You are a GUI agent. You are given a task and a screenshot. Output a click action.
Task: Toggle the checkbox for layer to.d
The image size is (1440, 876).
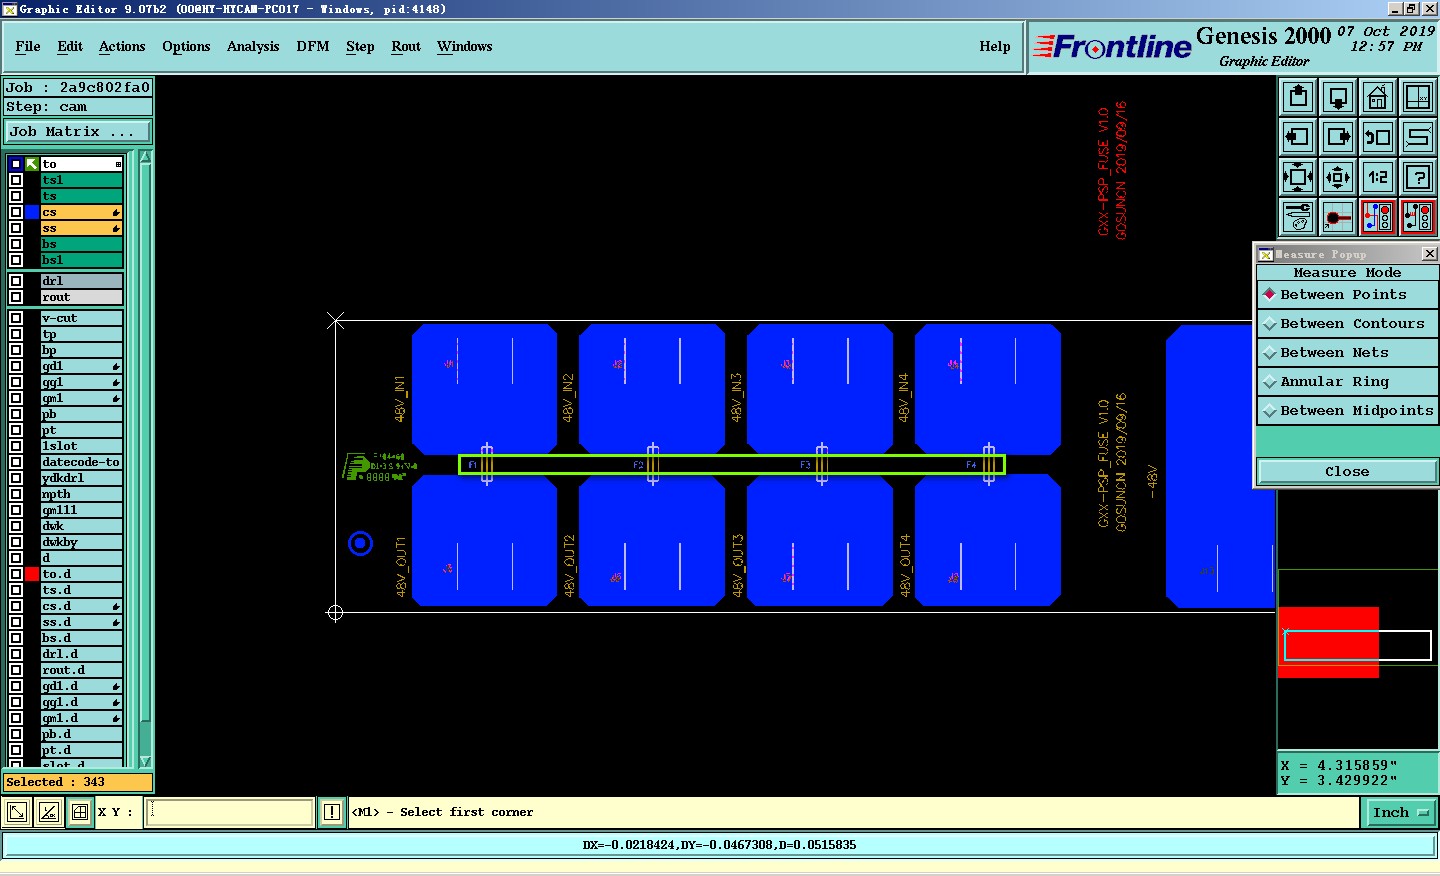click(16, 574)
